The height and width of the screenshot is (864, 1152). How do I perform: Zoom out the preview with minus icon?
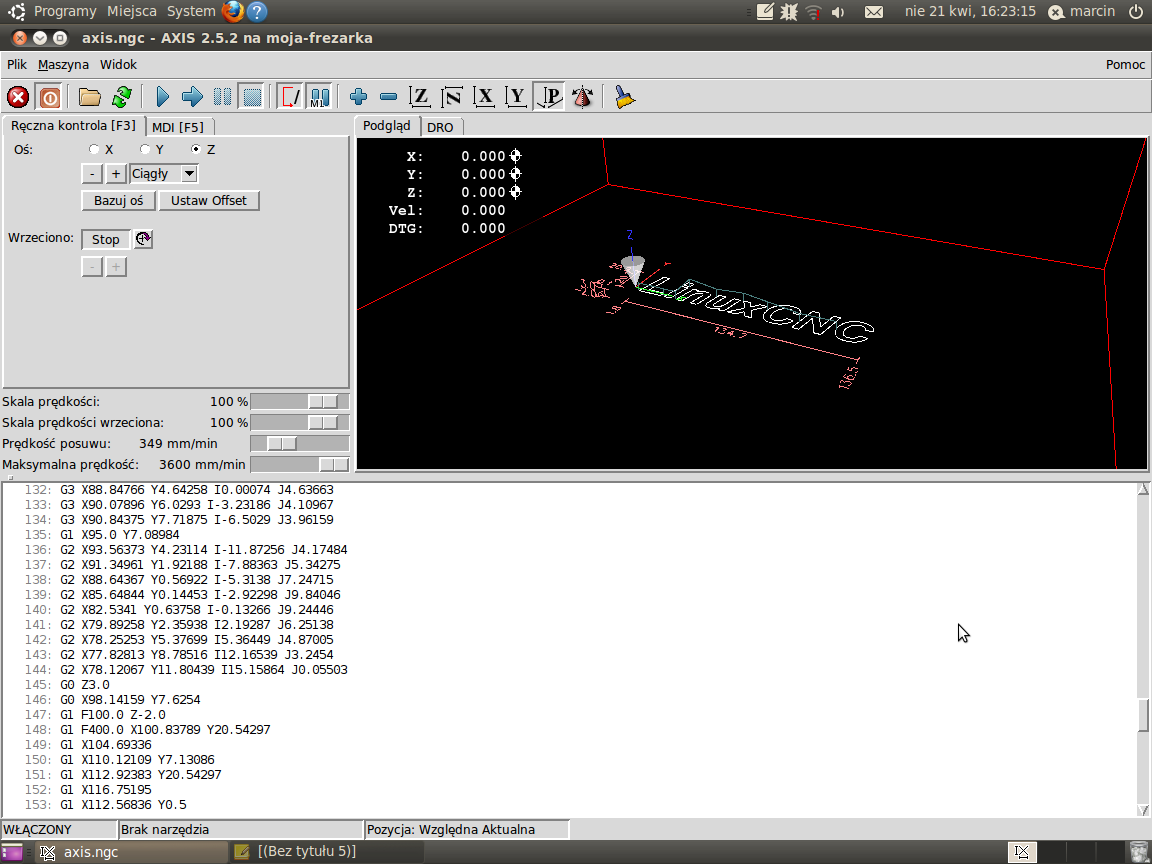[x=389, y=97]
